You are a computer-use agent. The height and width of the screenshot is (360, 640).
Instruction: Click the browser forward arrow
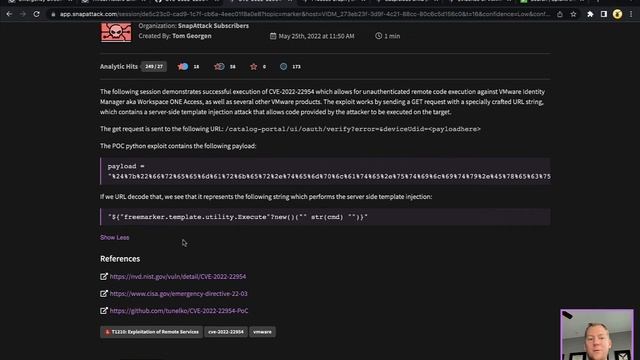23,14
